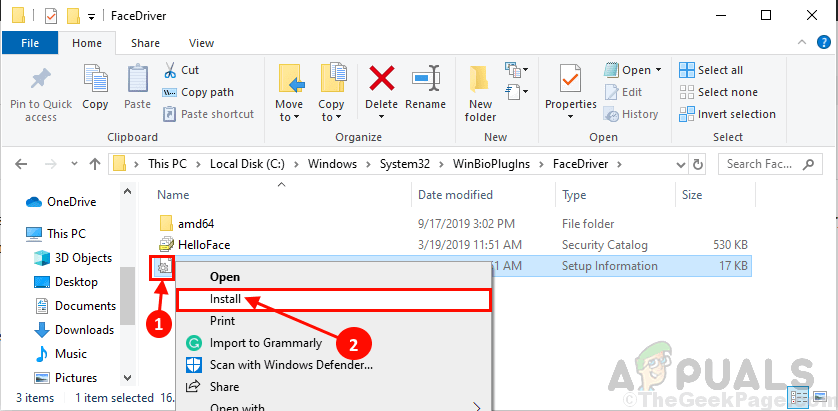Go up one folder level
Image resolution: width=838 pixels, height=411 pixels.
coord(95,164)
